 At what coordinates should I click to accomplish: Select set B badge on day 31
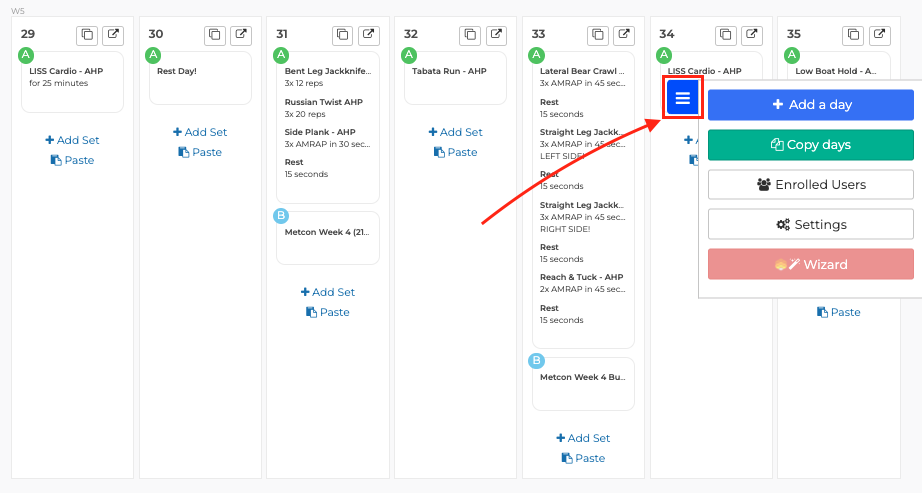[x=281, y=216]
